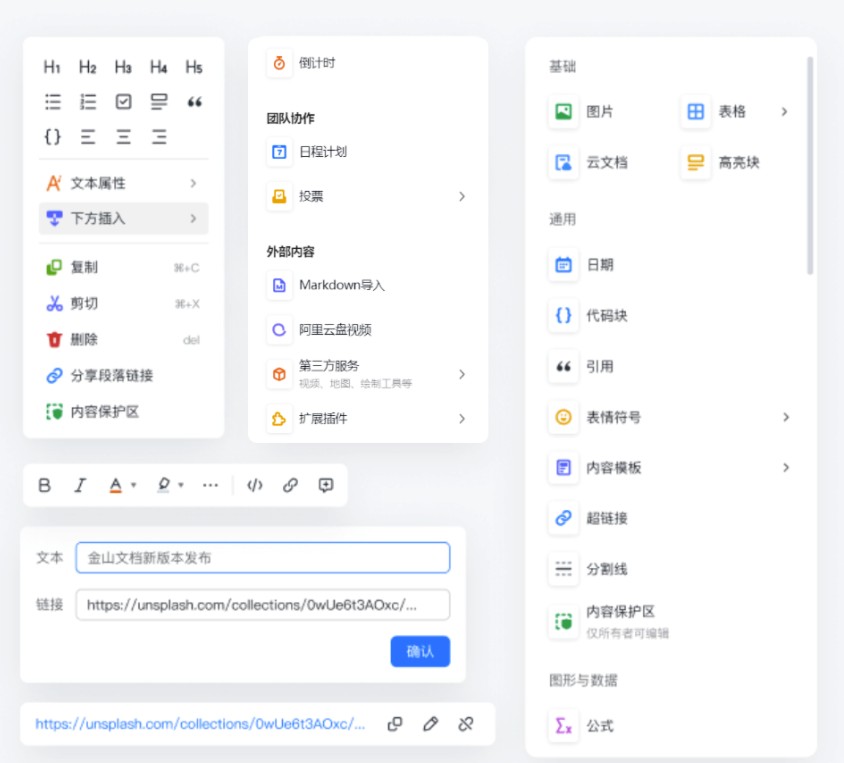844x763 pixels.
Task: Toggle italic formatting in the toolbar
Action: point(80,485)
